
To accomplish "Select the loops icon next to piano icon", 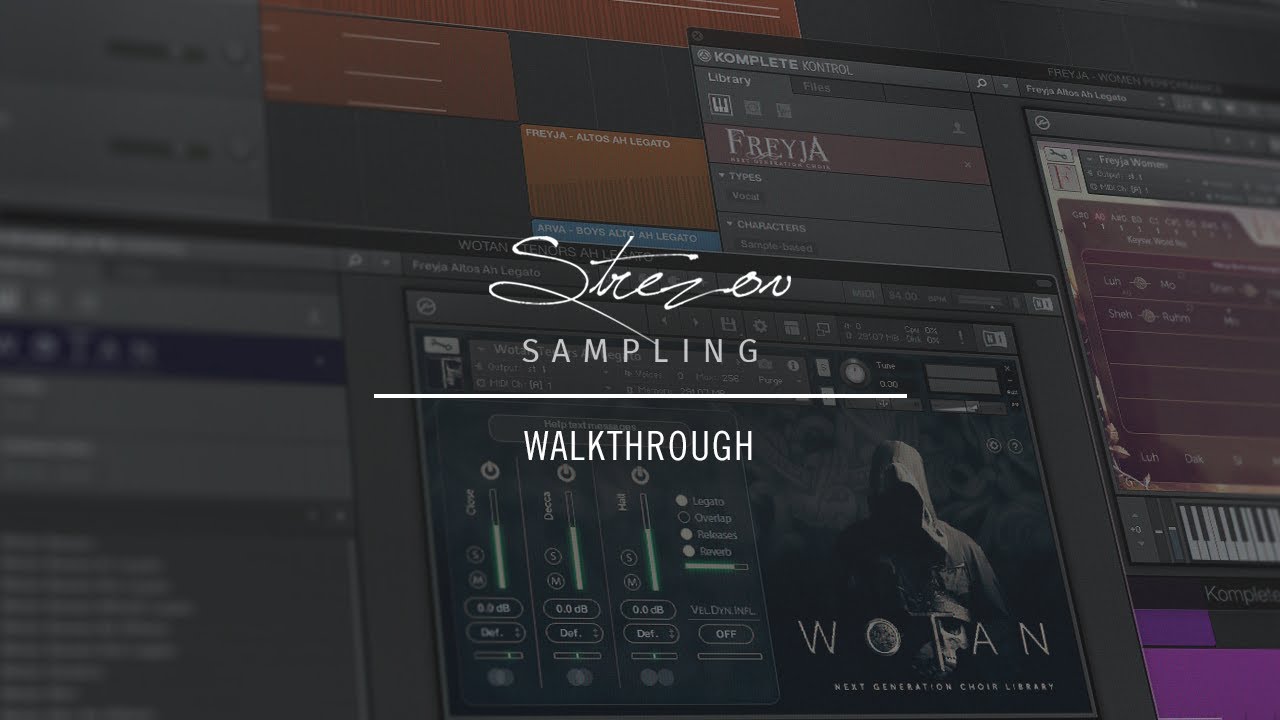I will point(753,106).
